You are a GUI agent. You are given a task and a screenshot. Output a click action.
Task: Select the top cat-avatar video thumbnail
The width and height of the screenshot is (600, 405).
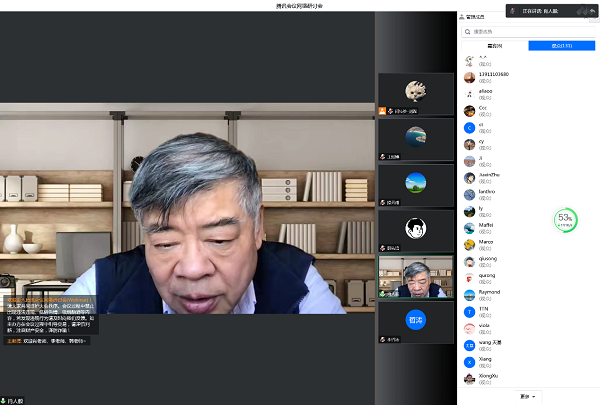[x=415, y=94]
